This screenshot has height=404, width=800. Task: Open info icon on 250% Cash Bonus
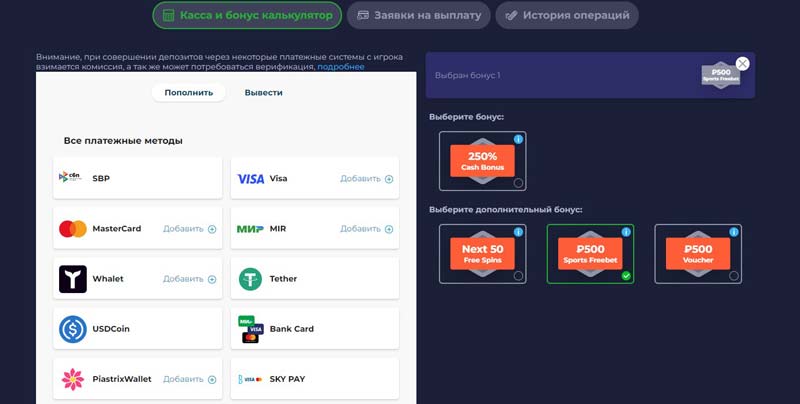[x=518, y=140]
